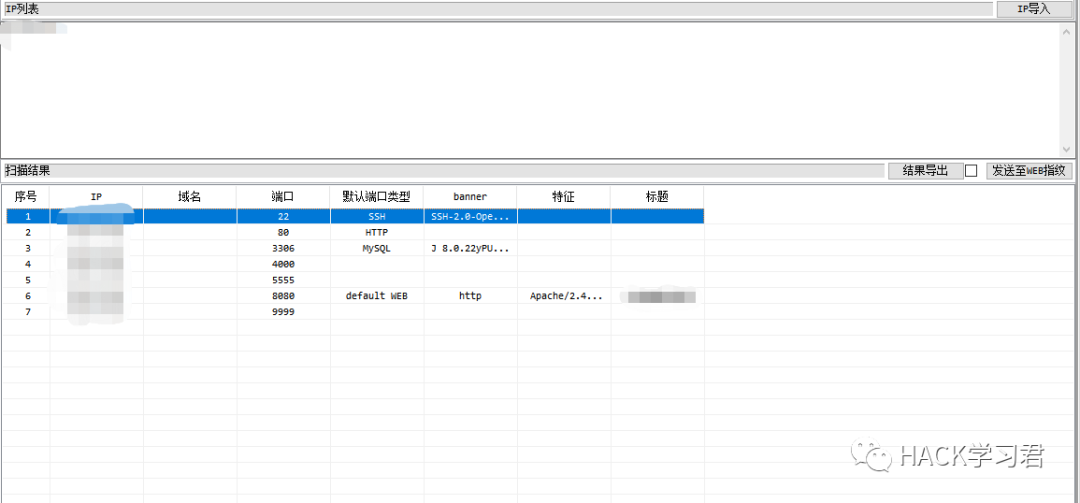Click the J 8.0.22yPU... banner cell
Screen dimensions: 1080x503
pyautogui.click(x=470, y=248)
